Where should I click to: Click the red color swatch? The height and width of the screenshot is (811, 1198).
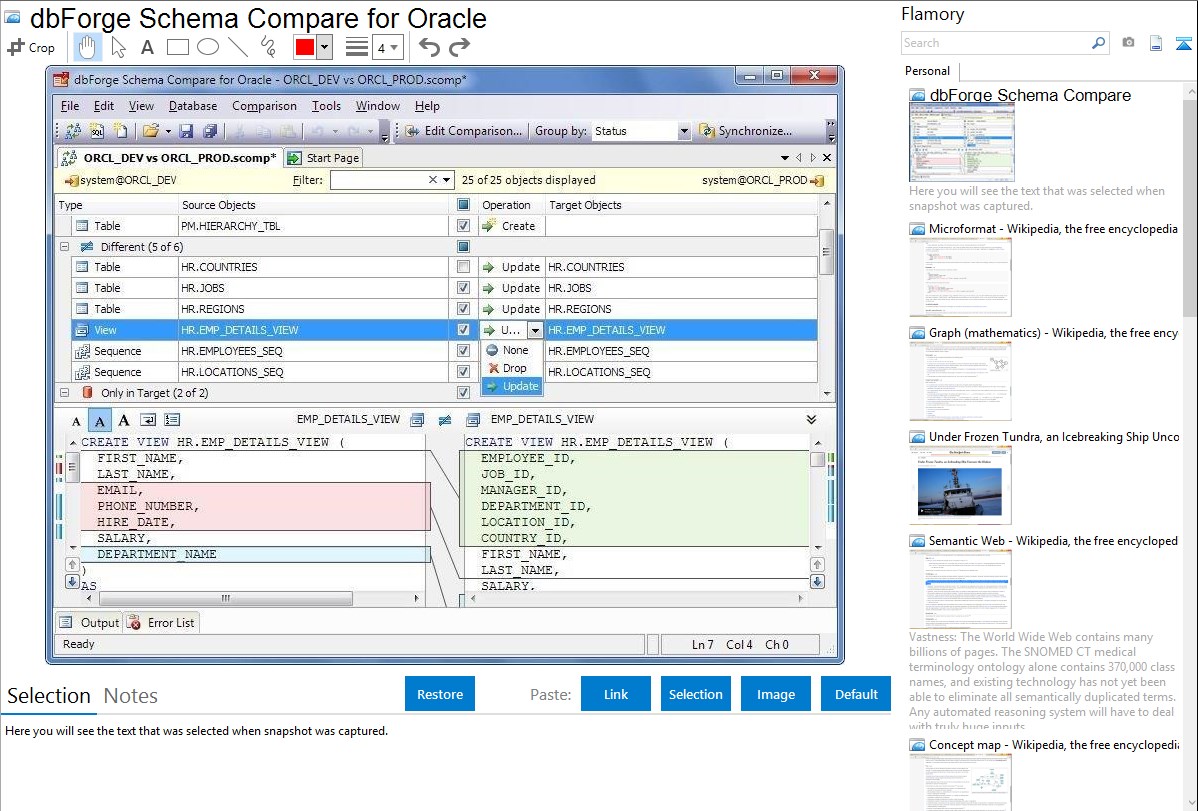tap(304, 47)
